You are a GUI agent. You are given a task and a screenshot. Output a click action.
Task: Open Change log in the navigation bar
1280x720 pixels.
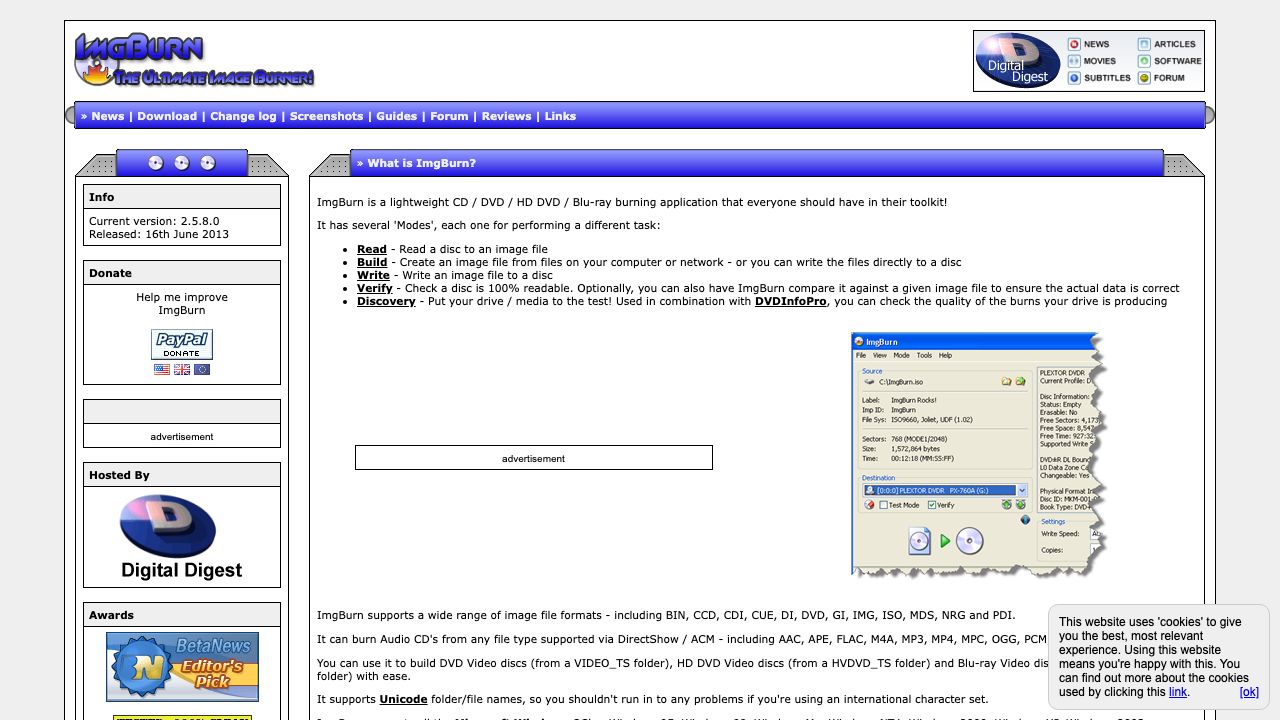click(243, 116)
